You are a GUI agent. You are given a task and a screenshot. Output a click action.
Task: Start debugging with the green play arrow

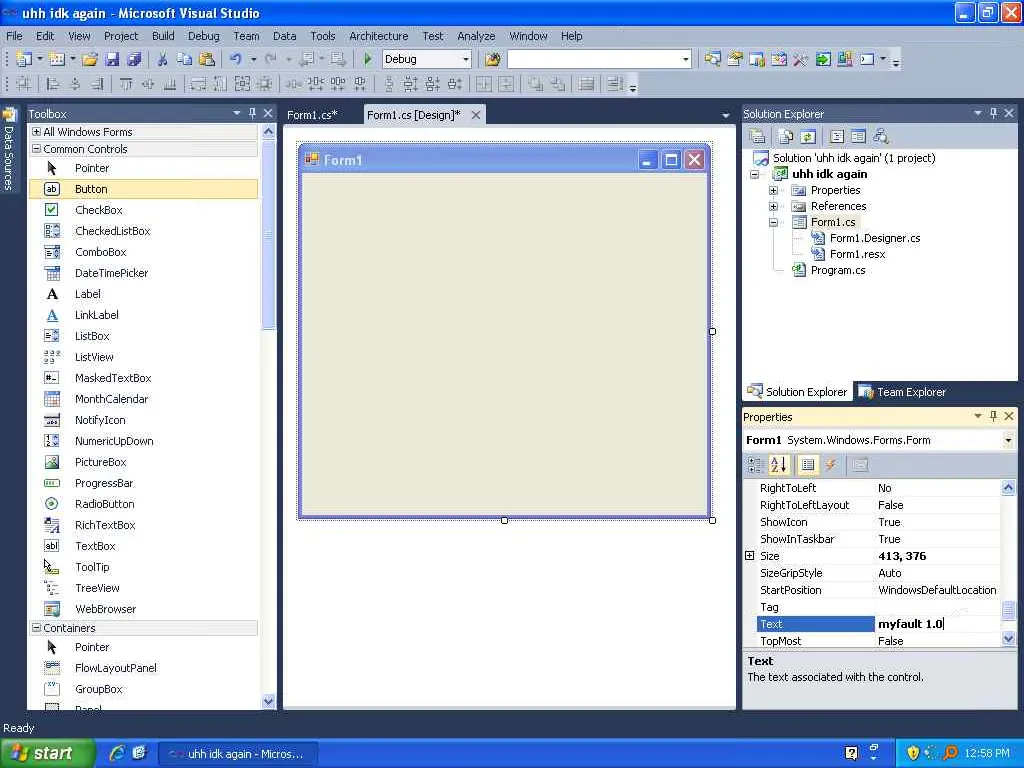tap(367, 59)
